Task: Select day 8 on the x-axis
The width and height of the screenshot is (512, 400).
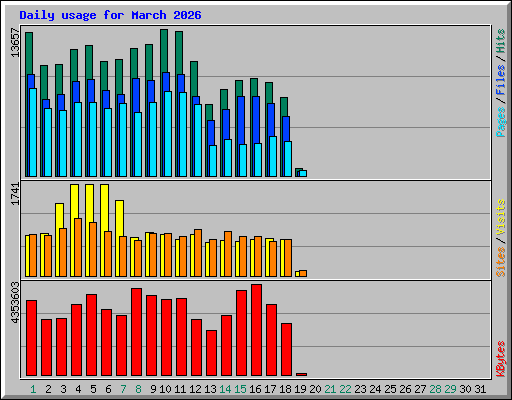Action: (x=138, y=389)
